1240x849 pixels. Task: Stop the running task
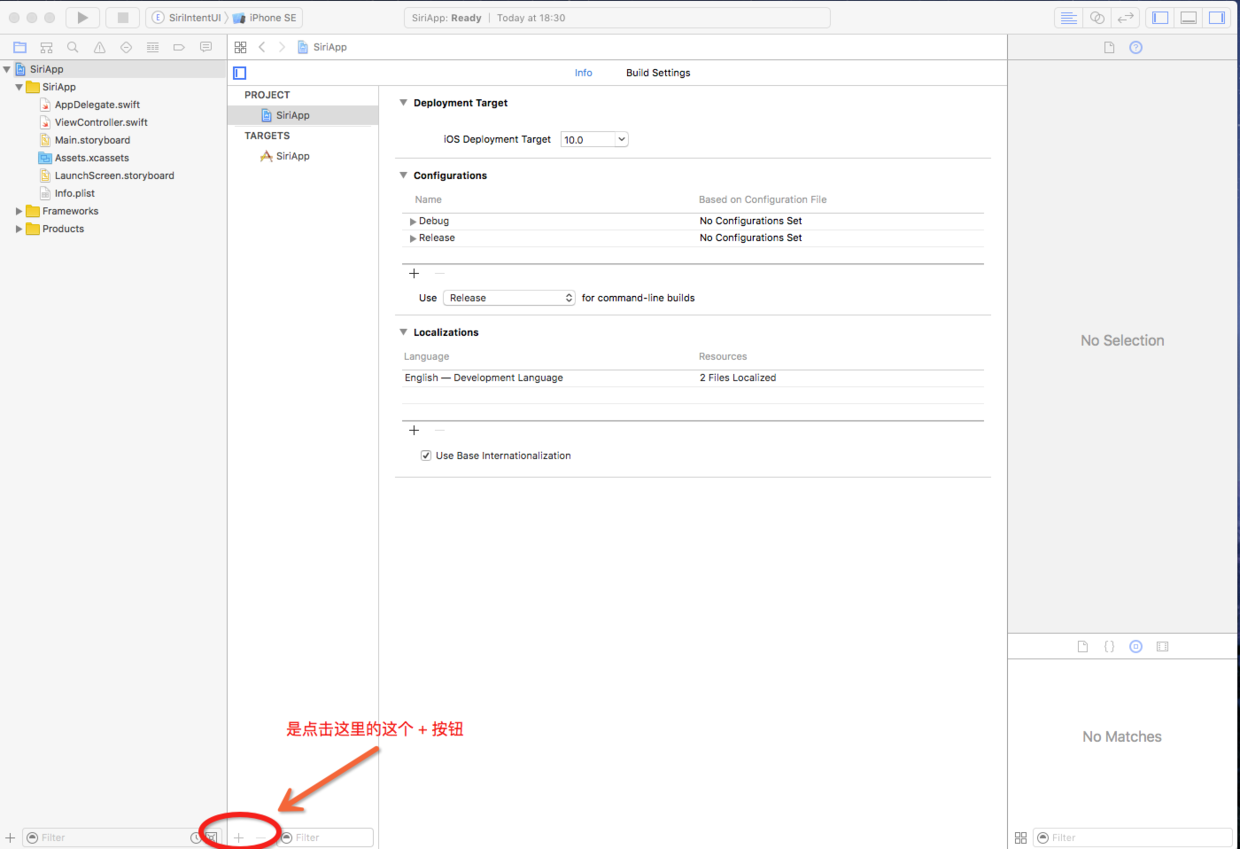click(122, 18)
